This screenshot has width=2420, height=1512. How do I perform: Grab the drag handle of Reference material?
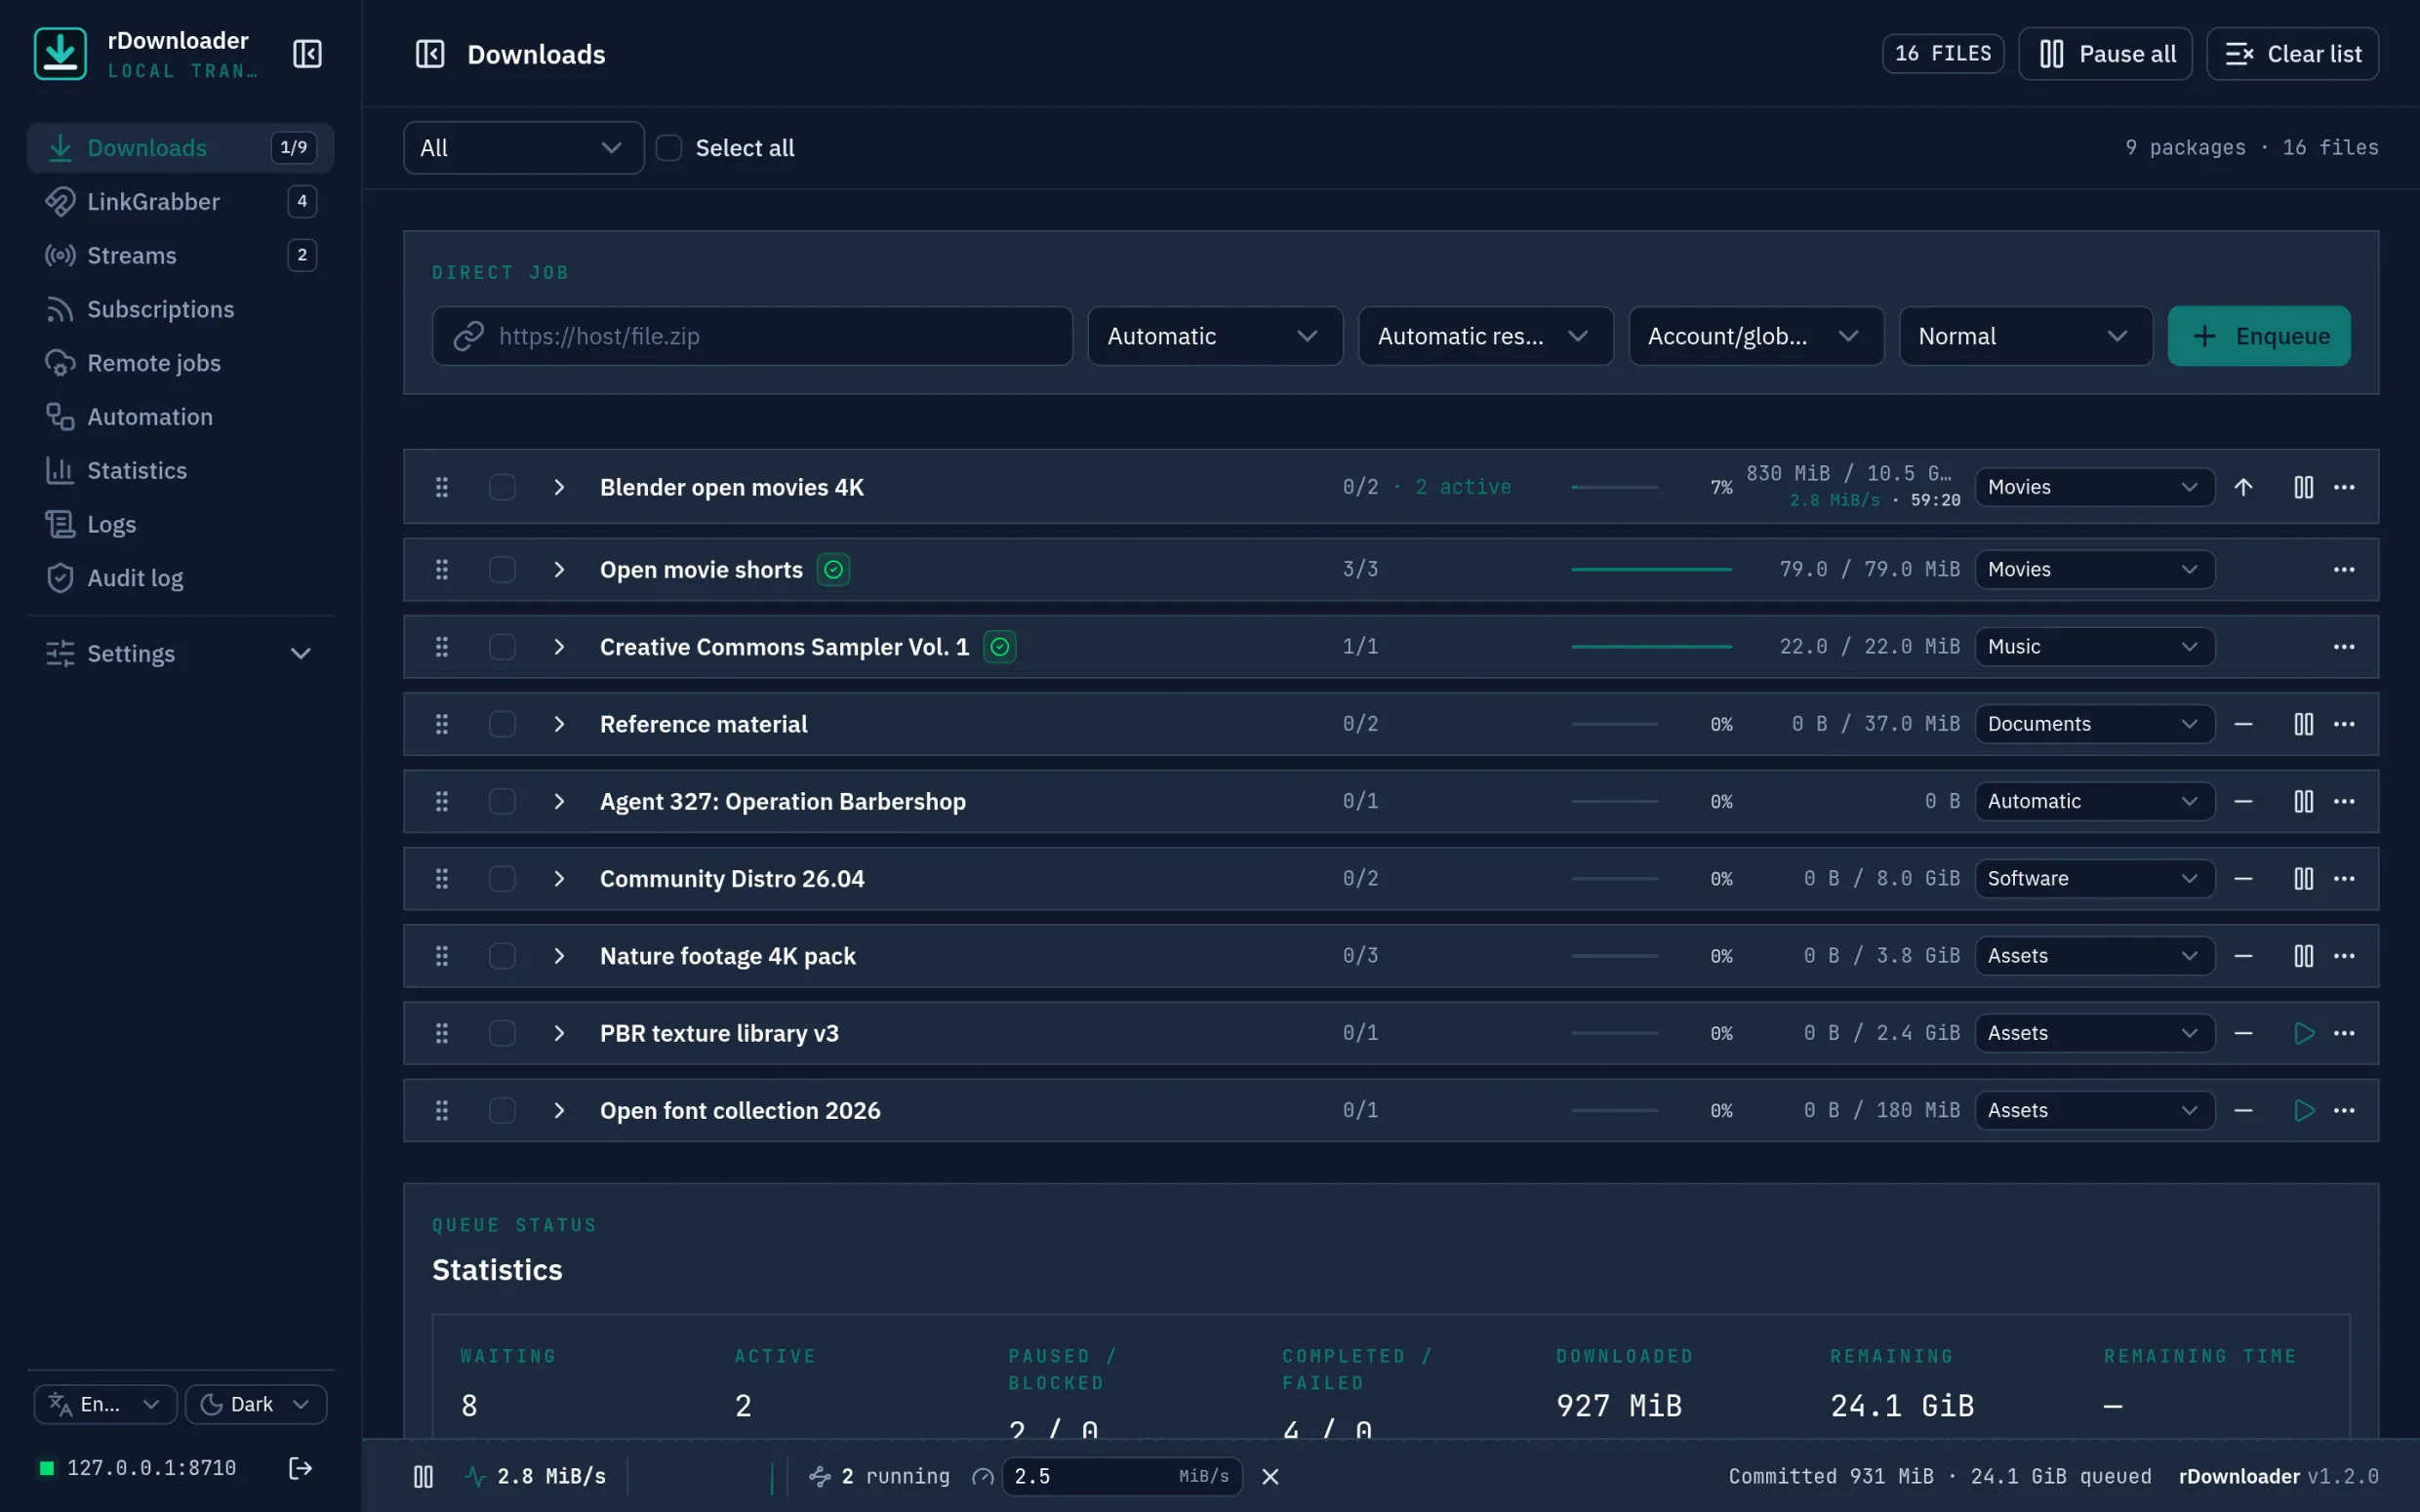coord(442,724)
